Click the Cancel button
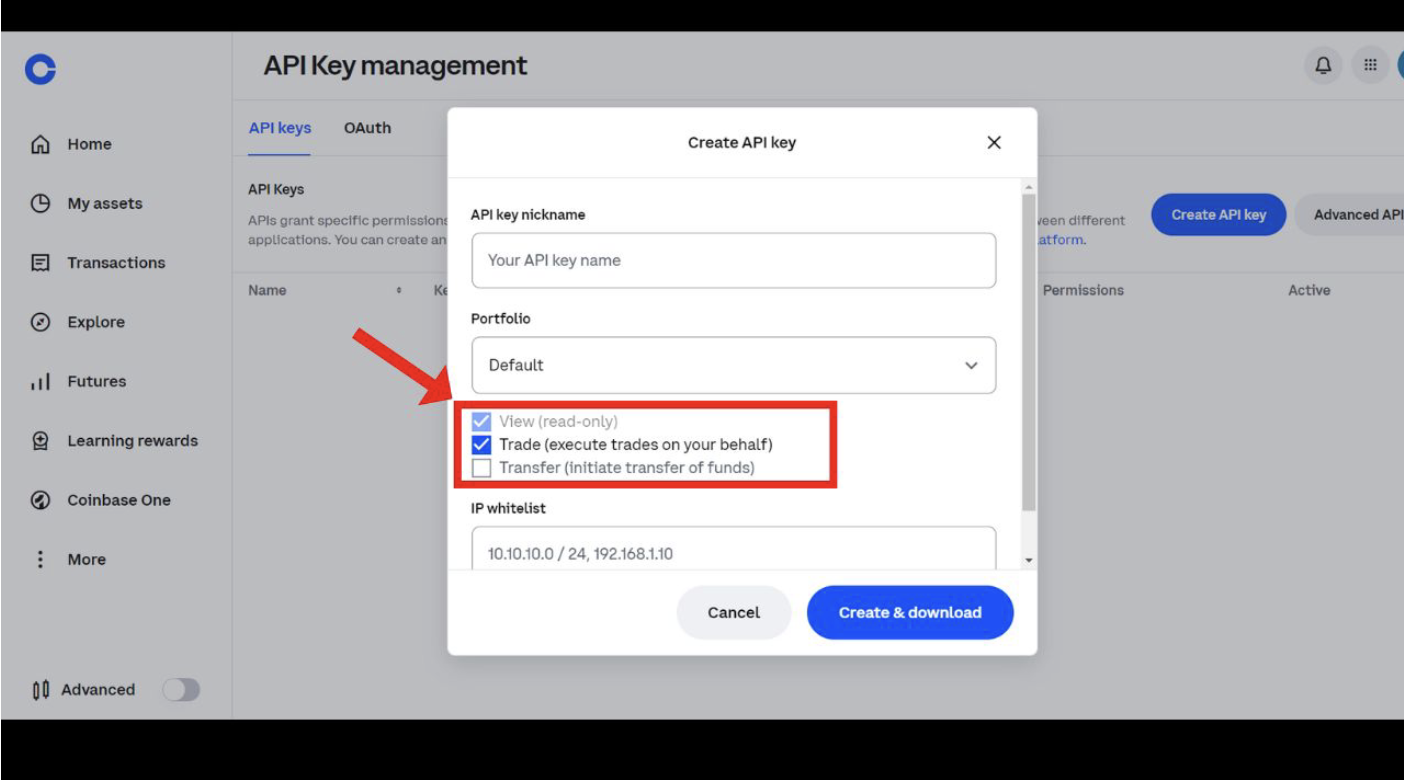Image resolution: width=1404 pixels, height=780 pixels. pos(734,612)
